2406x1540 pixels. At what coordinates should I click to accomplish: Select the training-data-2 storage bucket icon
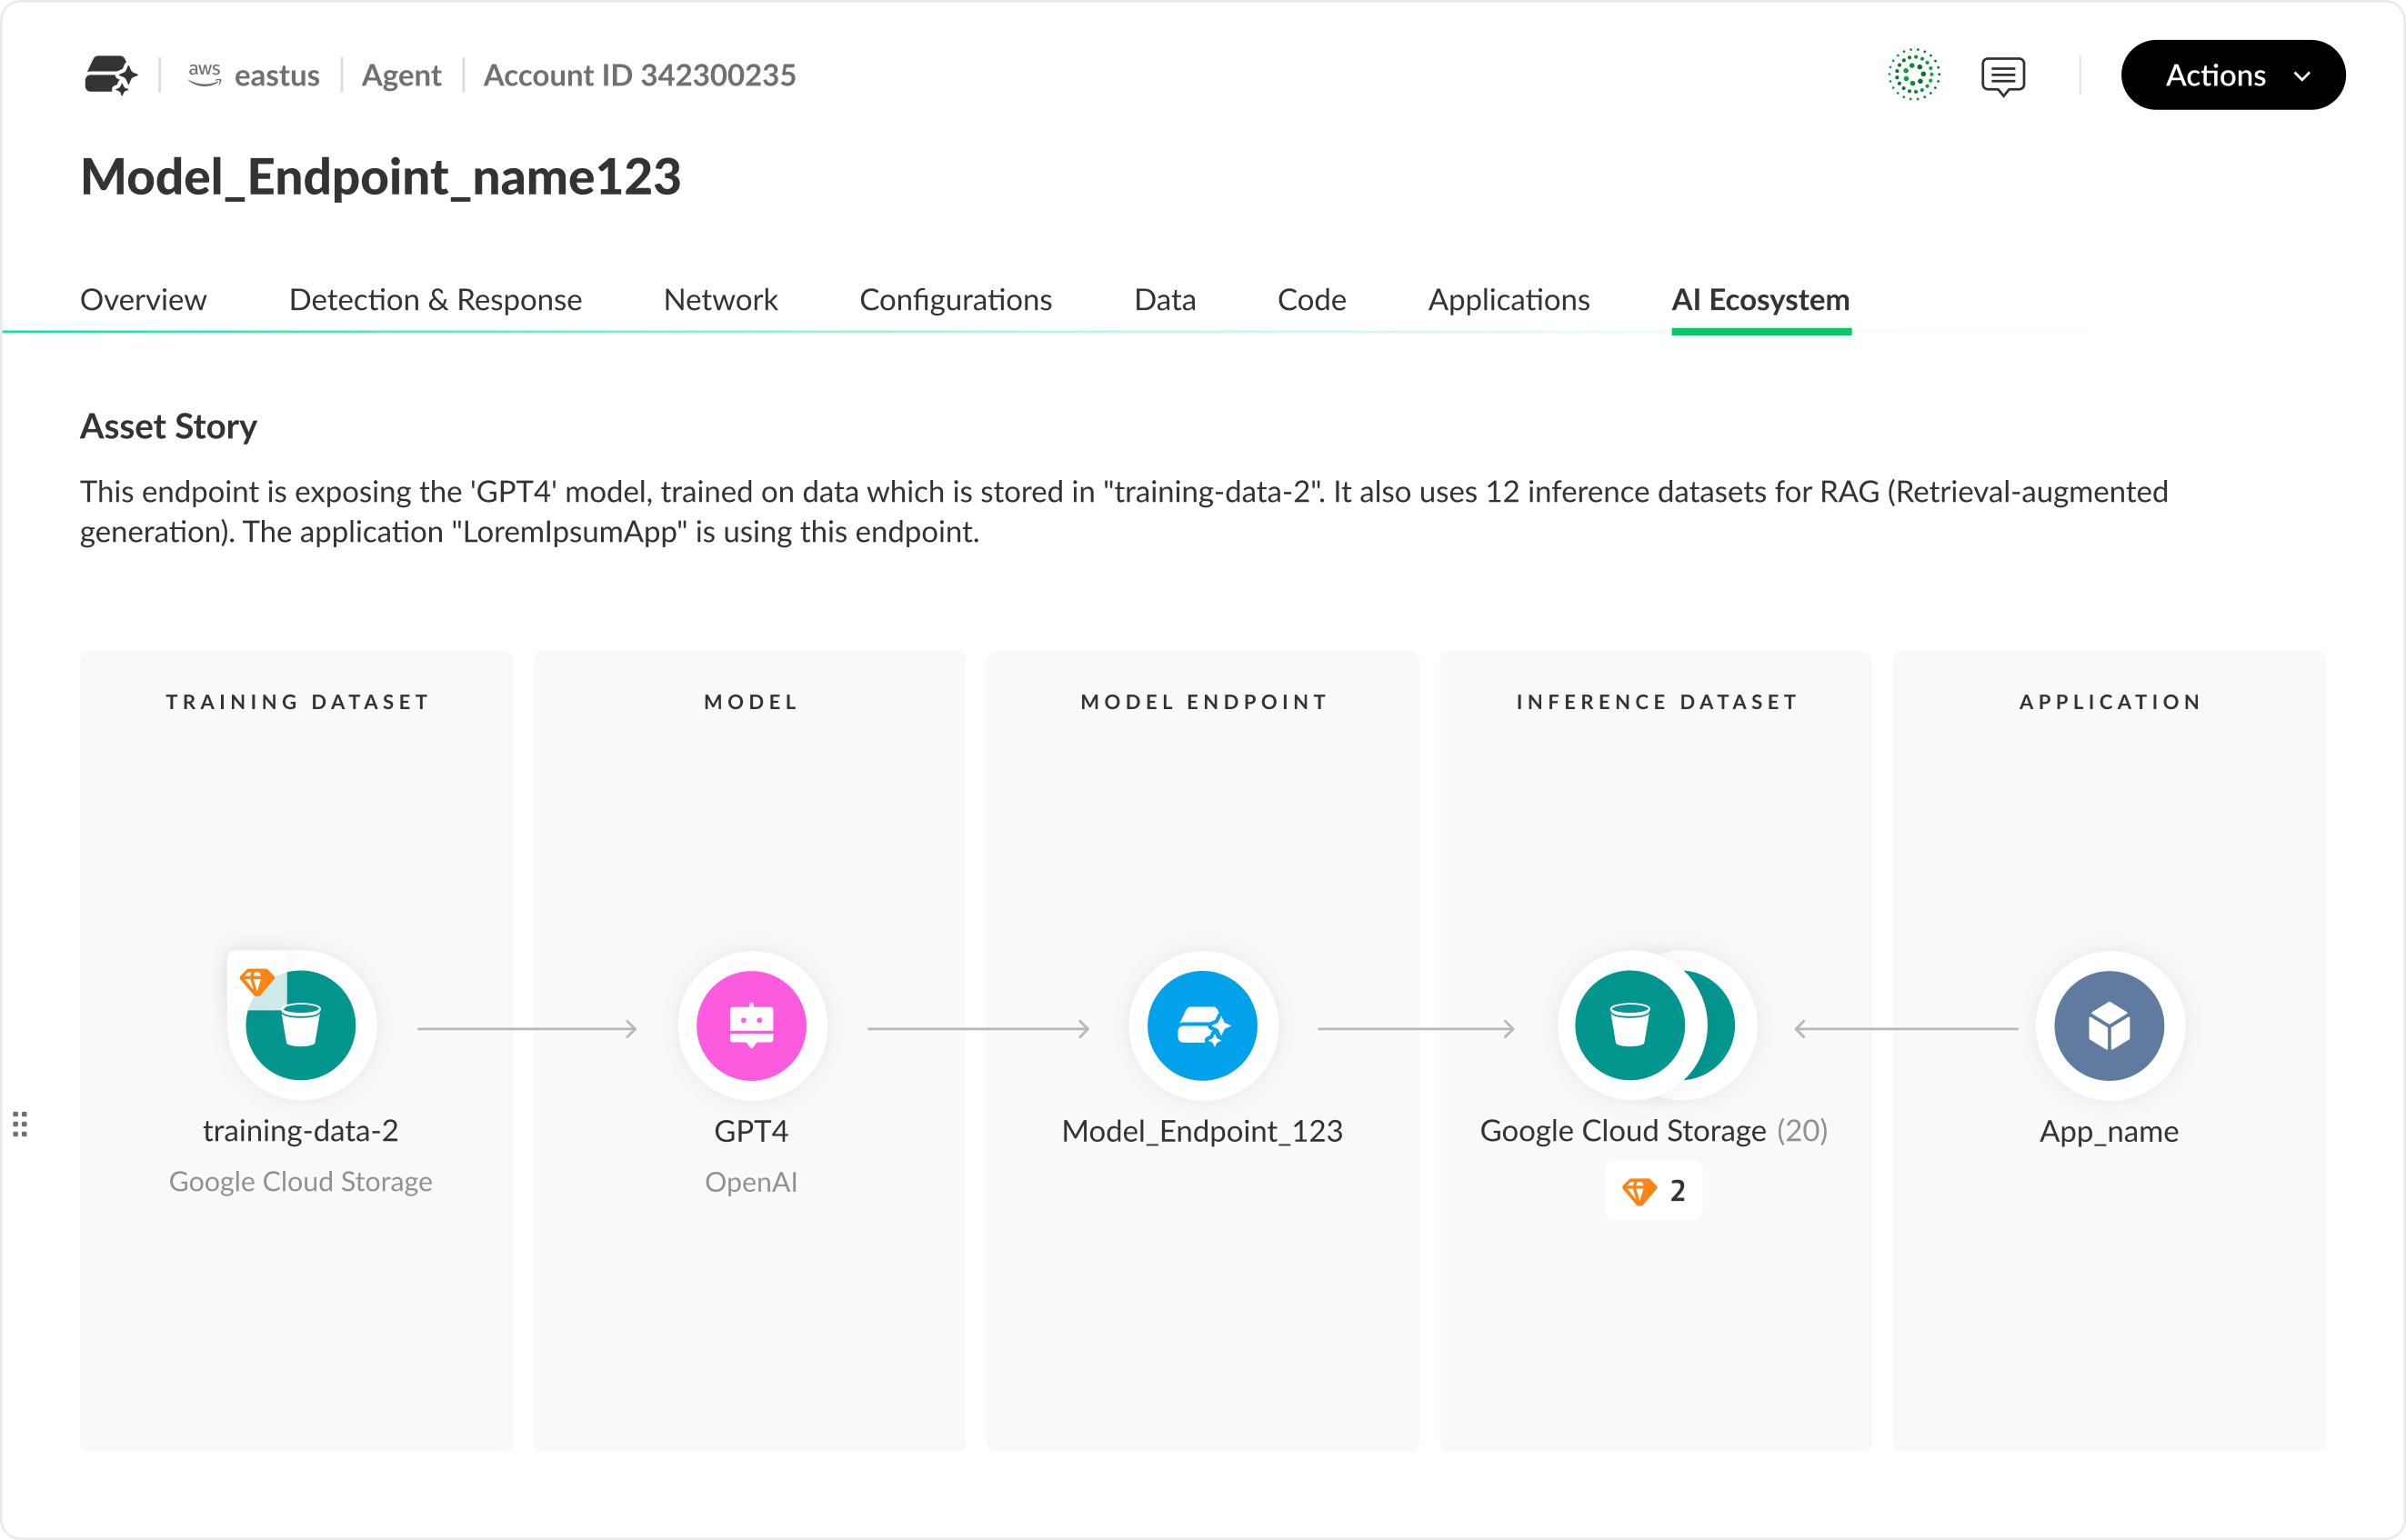(301, 1026)
